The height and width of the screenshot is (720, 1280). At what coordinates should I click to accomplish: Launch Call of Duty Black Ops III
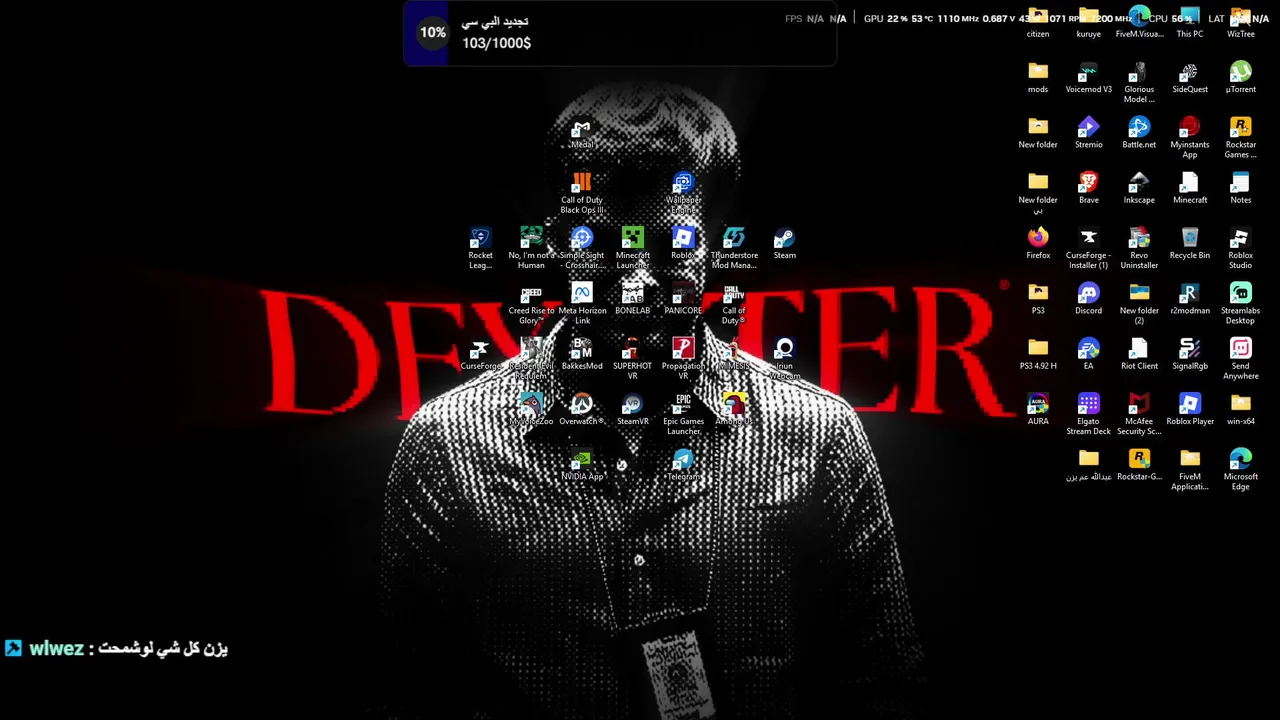[581, 192]
